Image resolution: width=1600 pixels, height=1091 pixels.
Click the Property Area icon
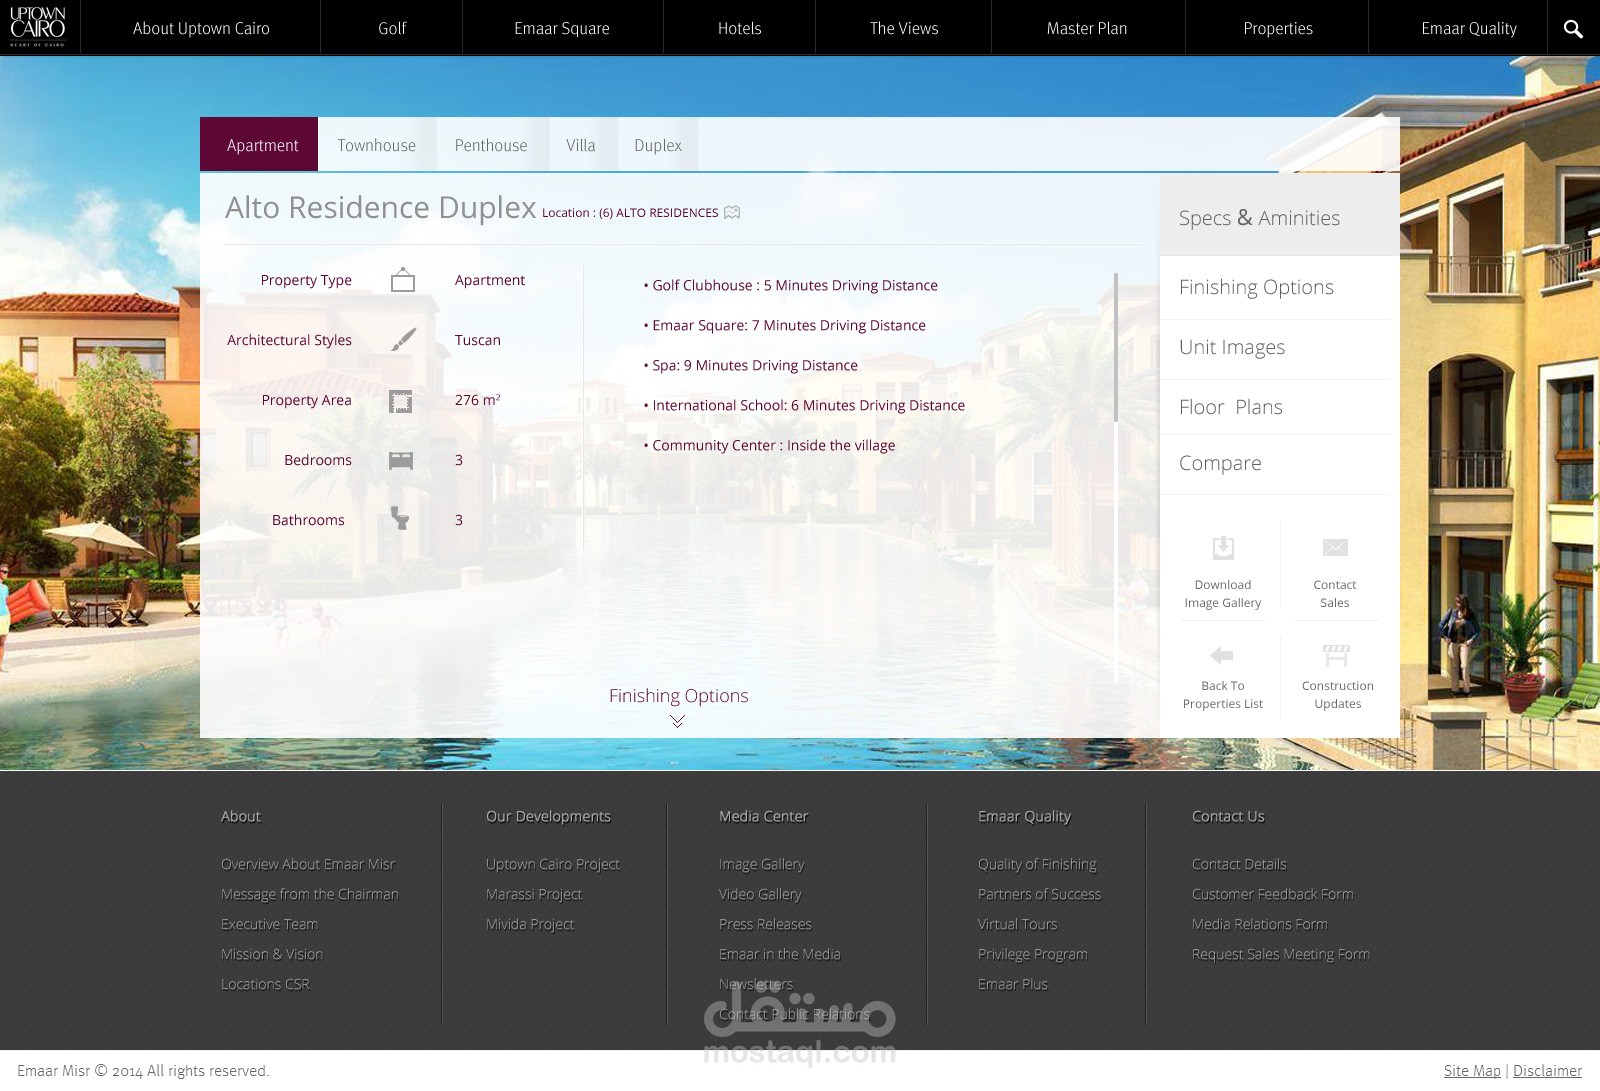click(x=401, y=401)
